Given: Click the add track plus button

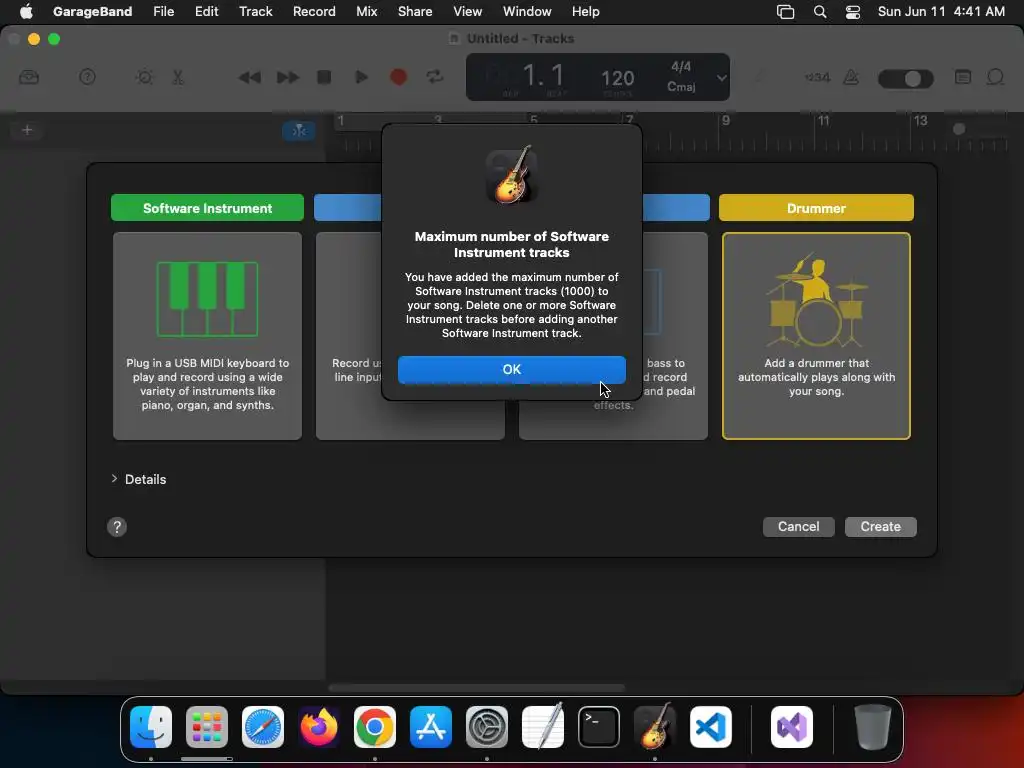Looking at the screenshot, I should (27, 130).
